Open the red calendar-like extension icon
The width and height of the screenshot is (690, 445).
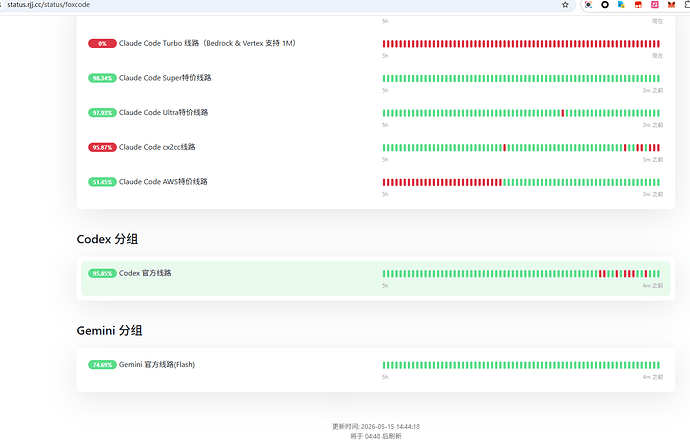coord(638,5)
